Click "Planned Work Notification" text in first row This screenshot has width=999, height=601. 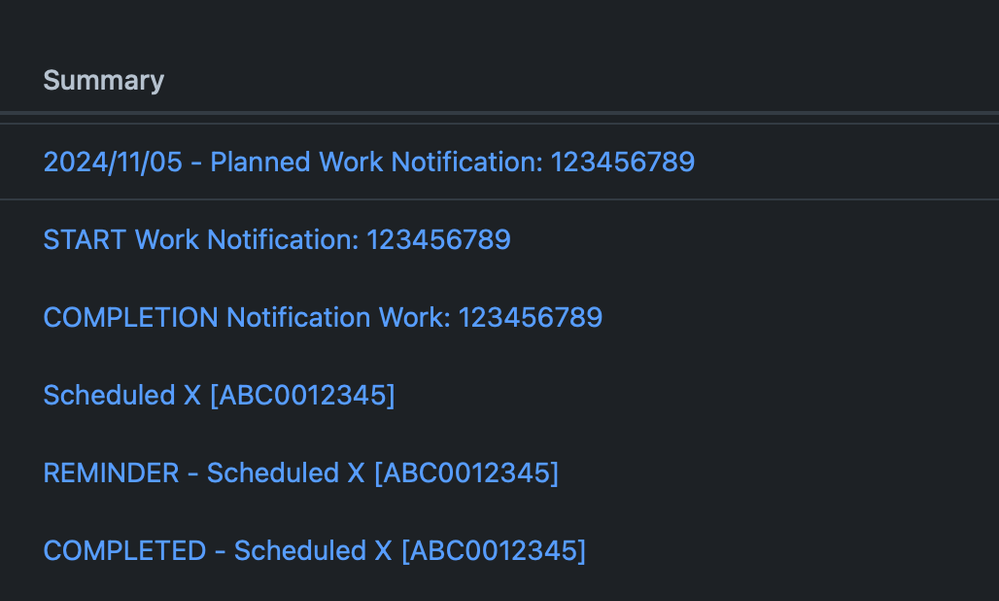click(376, 162)
